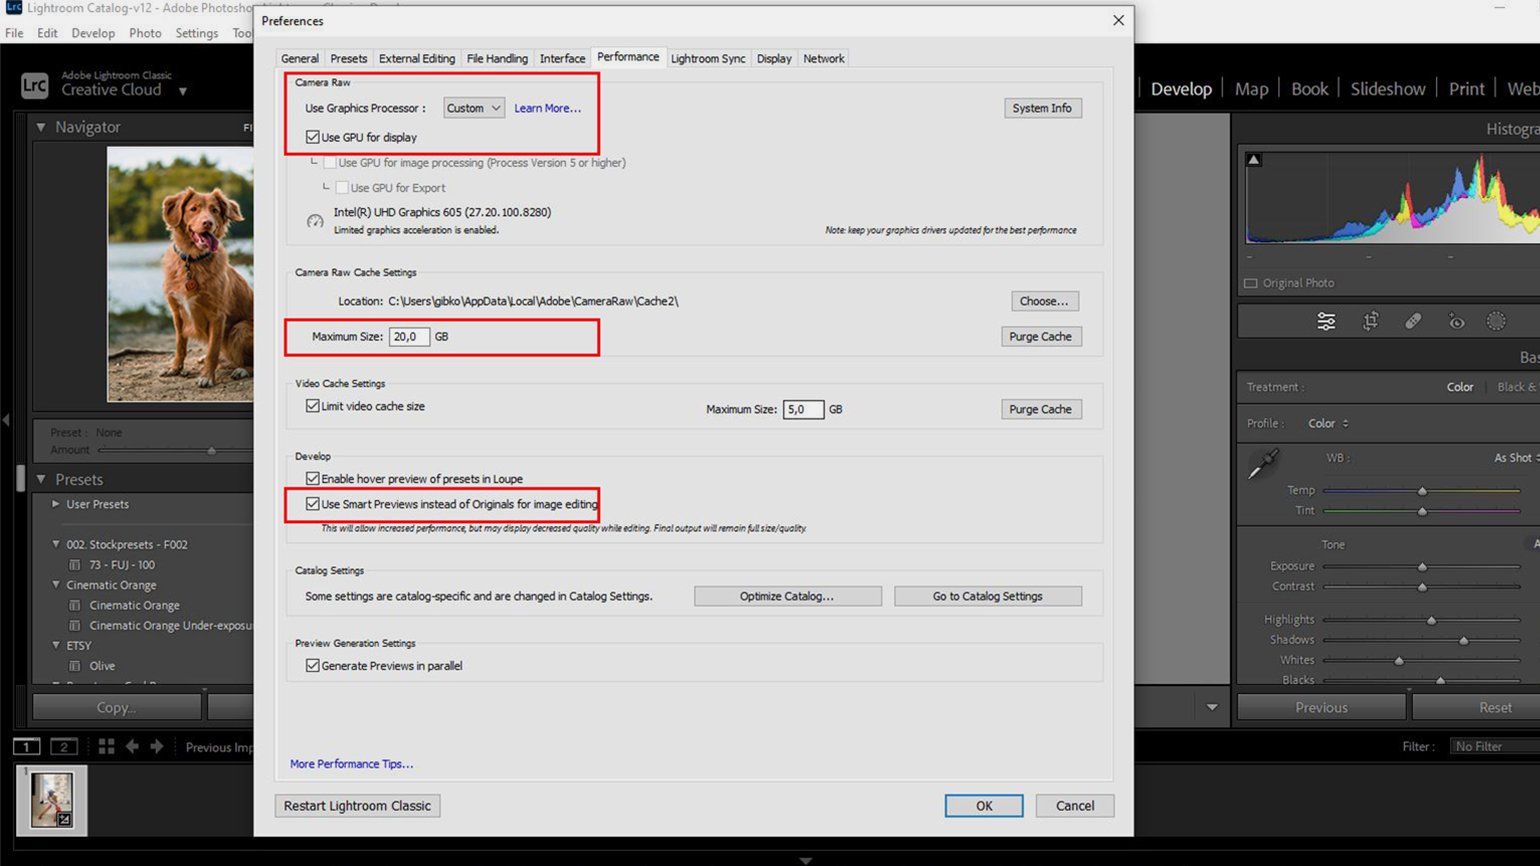Open Grid view from filmstrip toolbar

(106, 746)
